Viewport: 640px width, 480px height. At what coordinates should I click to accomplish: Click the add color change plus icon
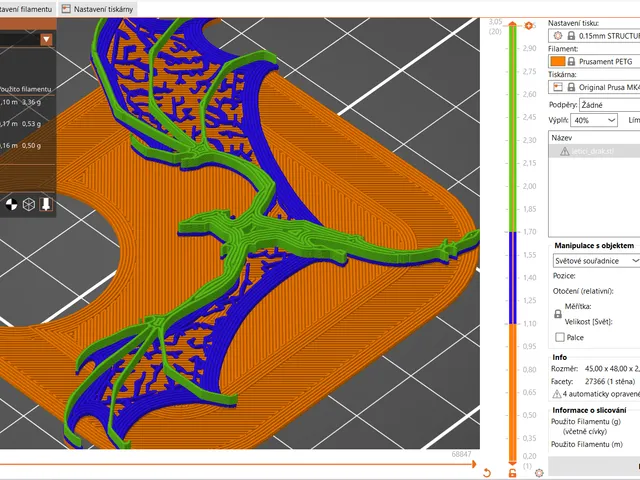point(529,26)
